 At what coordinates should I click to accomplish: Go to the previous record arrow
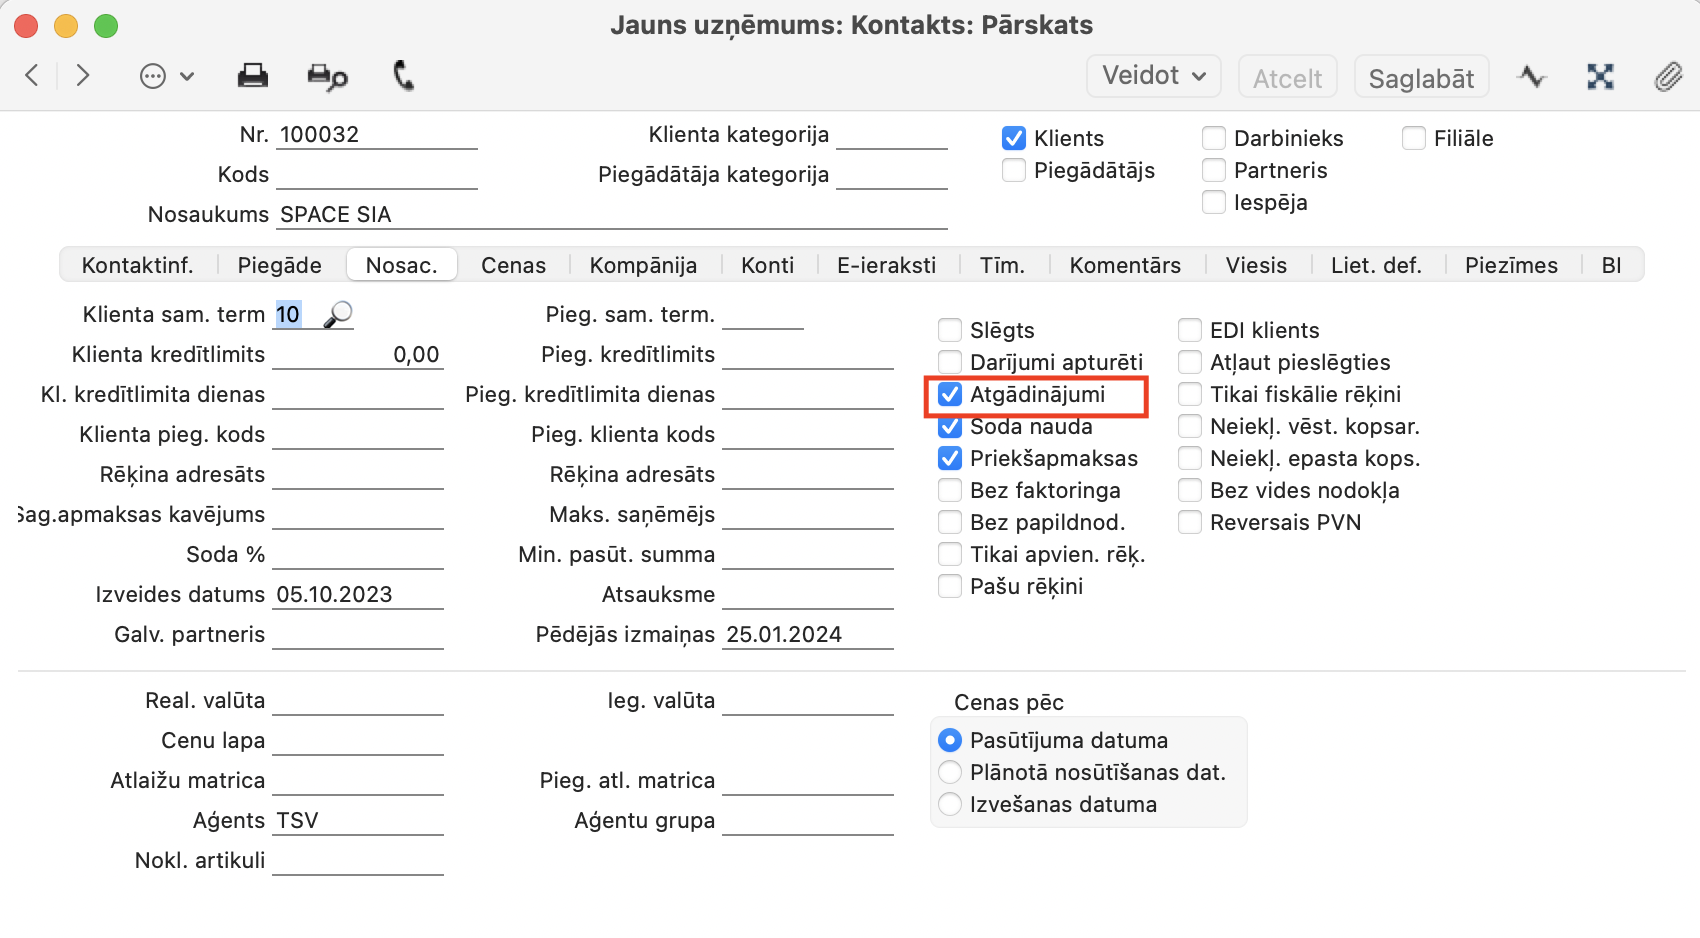[x=32, y=76]
